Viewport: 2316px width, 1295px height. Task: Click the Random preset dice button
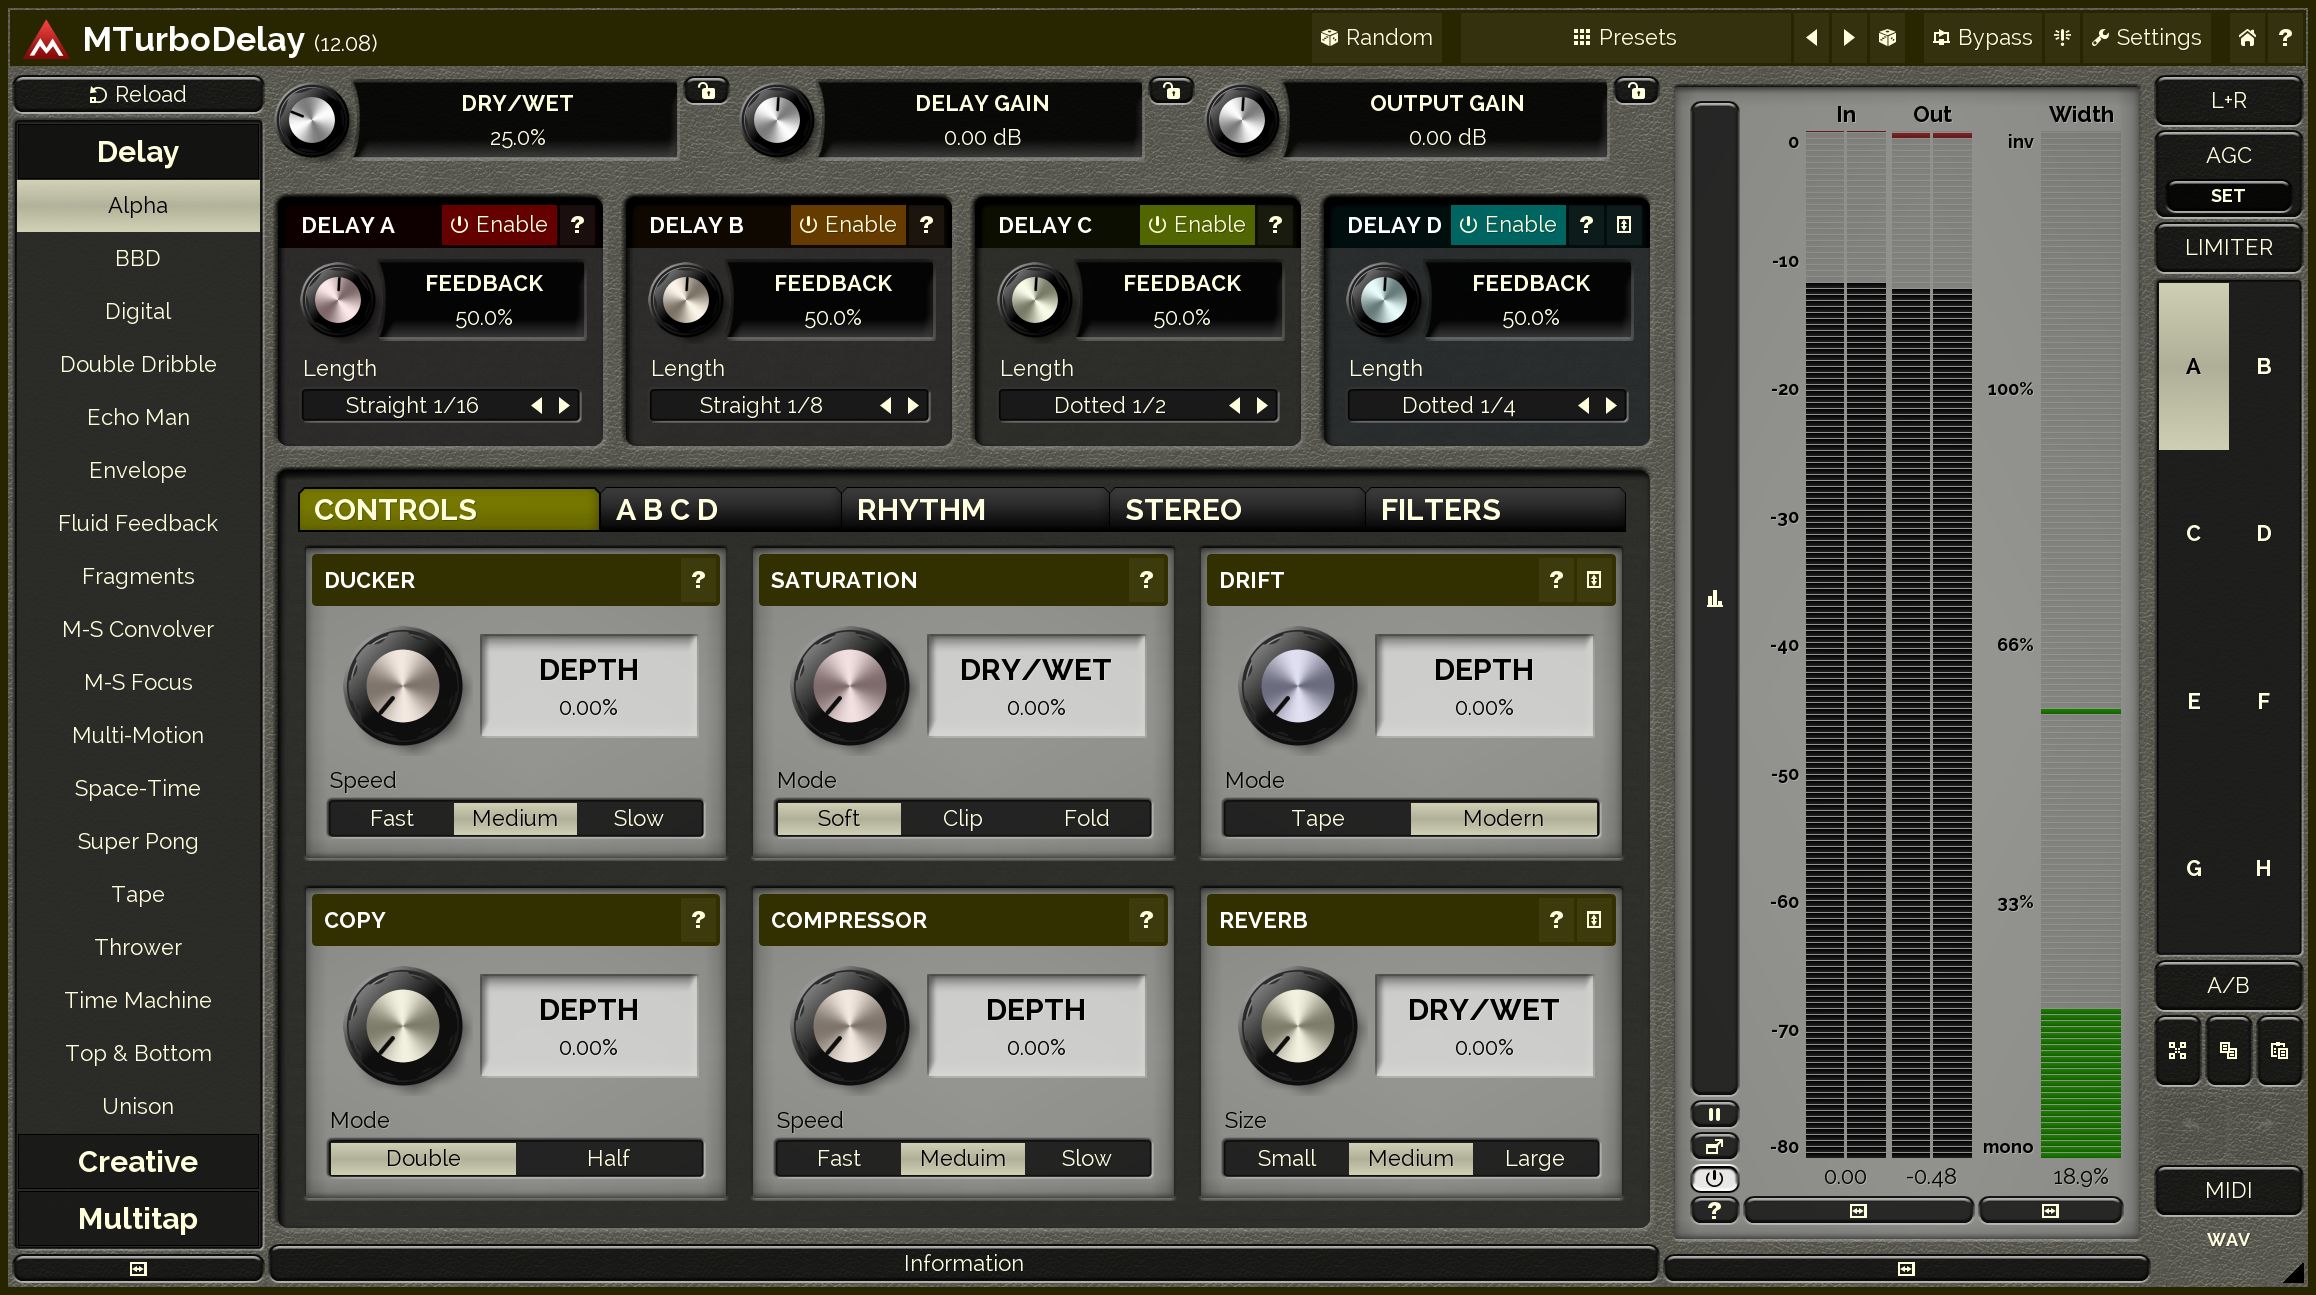point(1376,37)
